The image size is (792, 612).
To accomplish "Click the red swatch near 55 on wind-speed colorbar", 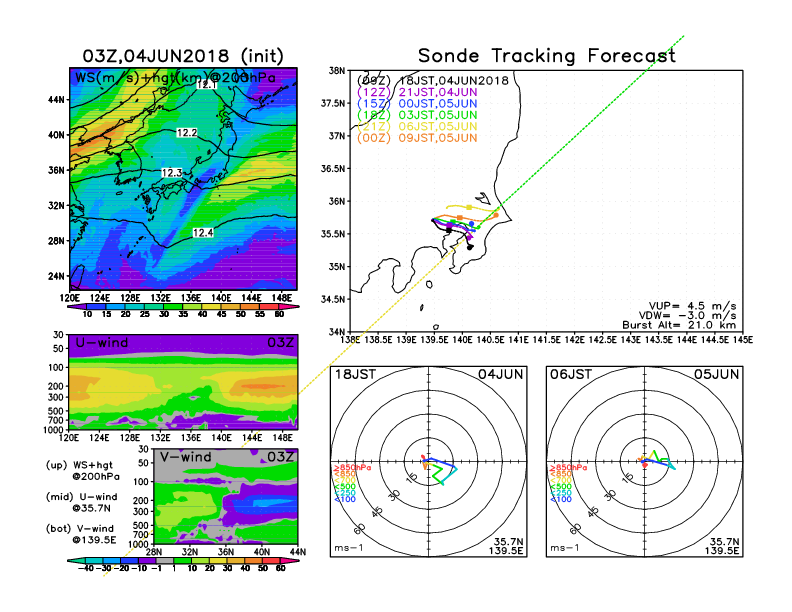I will 269,307.
